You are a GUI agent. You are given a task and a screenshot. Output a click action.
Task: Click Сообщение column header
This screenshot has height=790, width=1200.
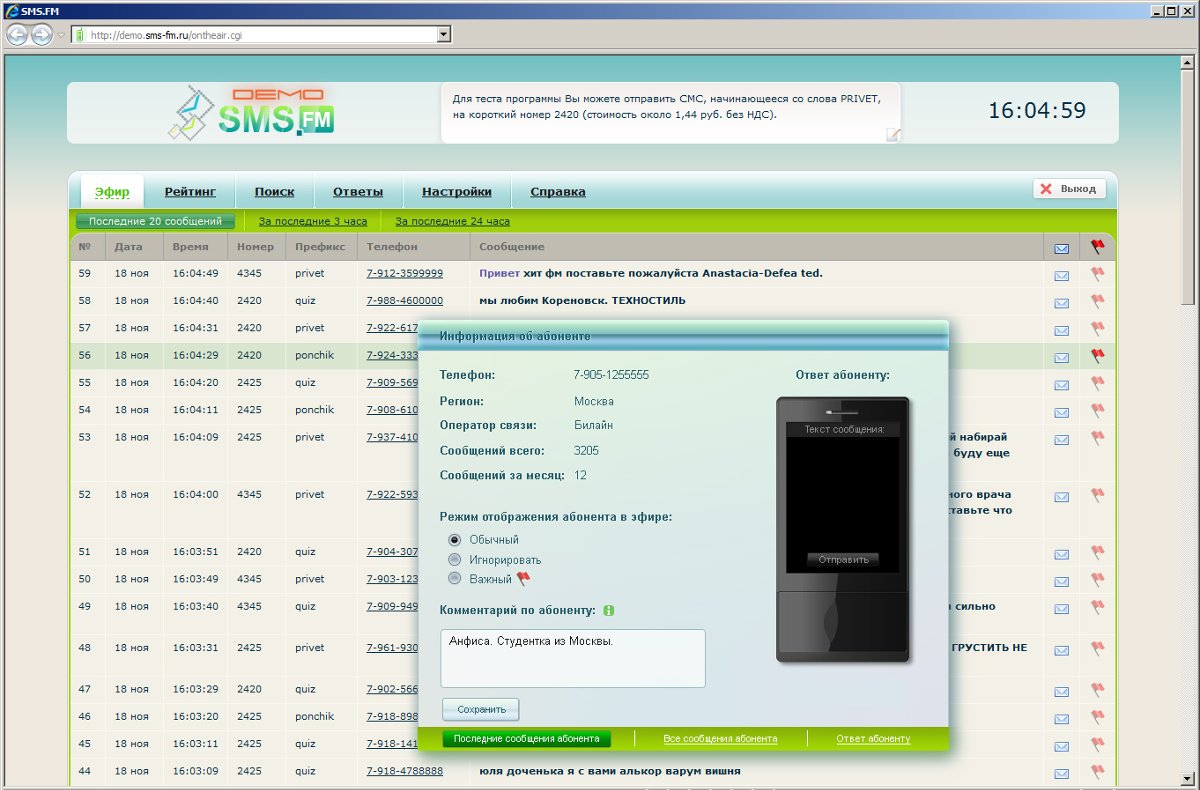(x=512, y=246)
